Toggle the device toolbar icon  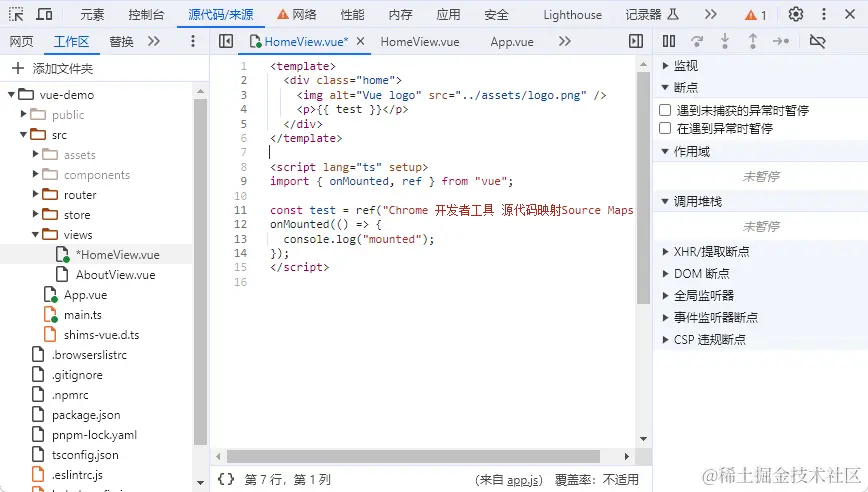(44, 14)
